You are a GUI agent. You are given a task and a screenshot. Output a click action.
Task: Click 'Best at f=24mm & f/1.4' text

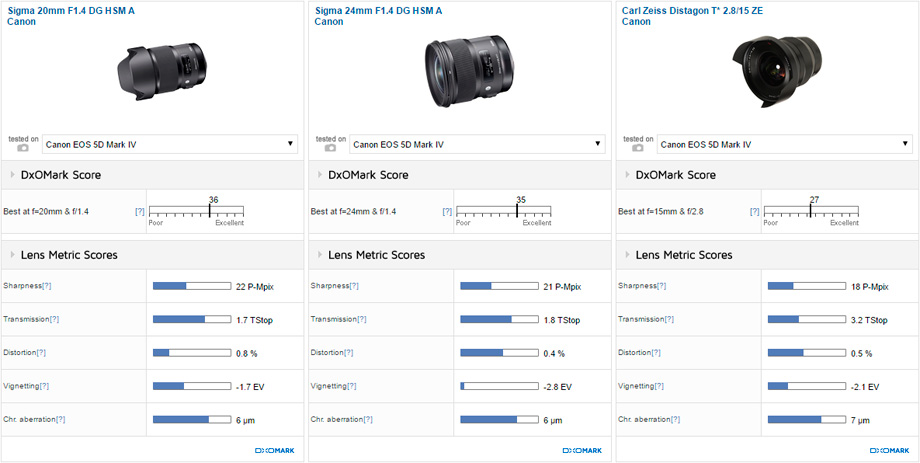click(353, 211)
